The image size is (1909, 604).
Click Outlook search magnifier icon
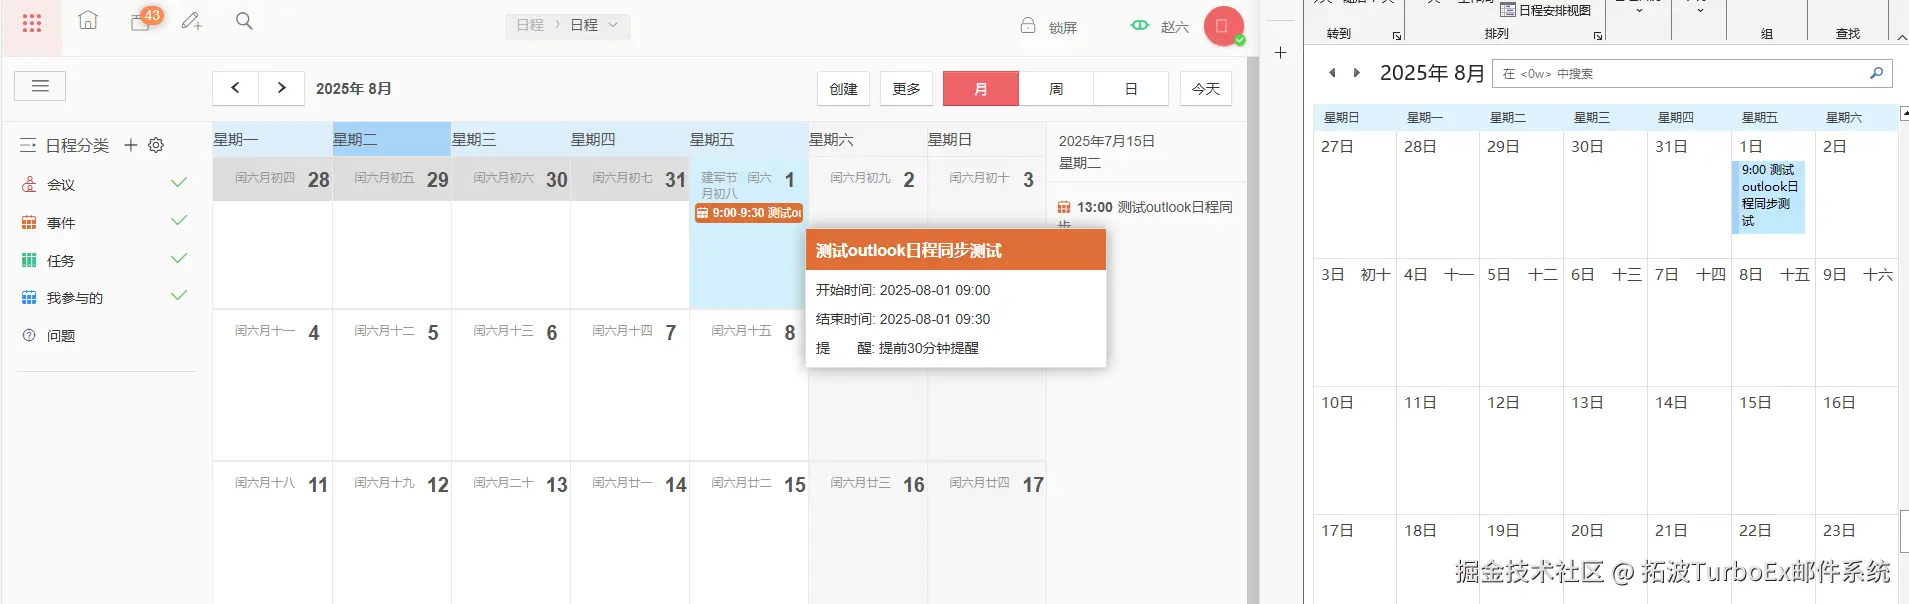(x=1877, y=73)
